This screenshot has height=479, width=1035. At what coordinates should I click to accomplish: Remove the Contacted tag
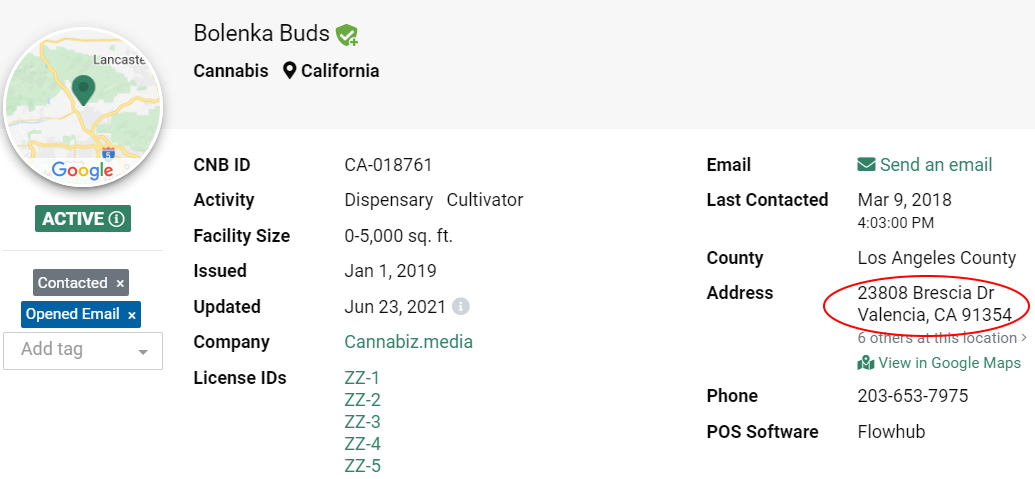click(120, 284)
